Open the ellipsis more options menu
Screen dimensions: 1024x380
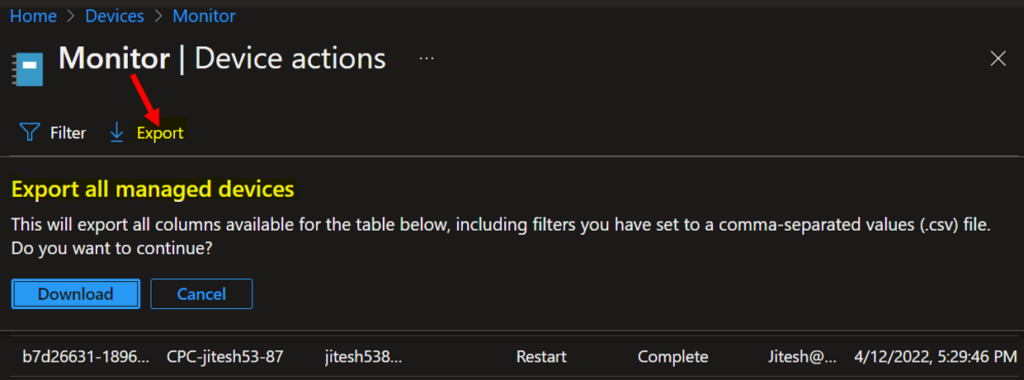427,59
